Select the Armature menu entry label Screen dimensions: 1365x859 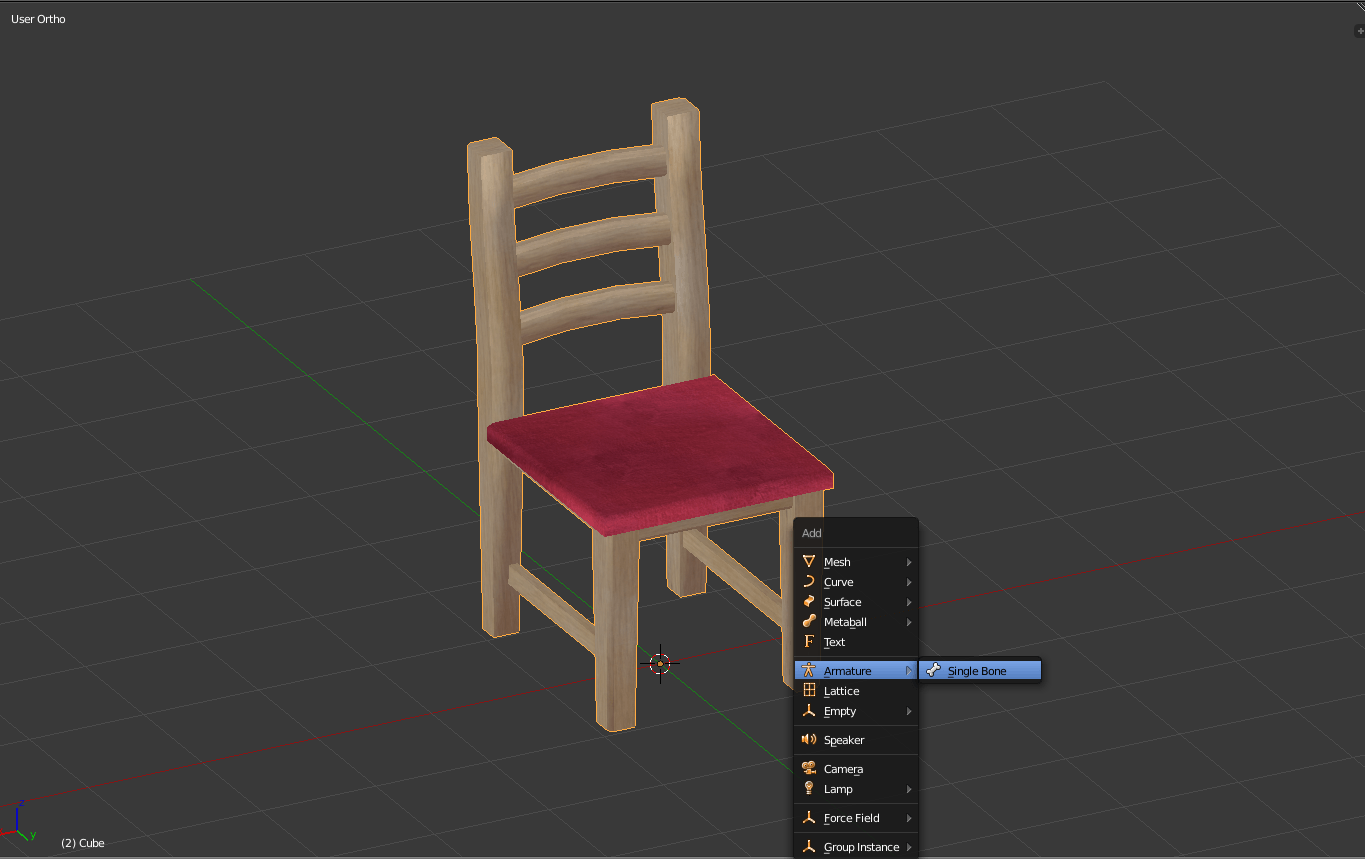pyautogui.click(x=847, y=671)
